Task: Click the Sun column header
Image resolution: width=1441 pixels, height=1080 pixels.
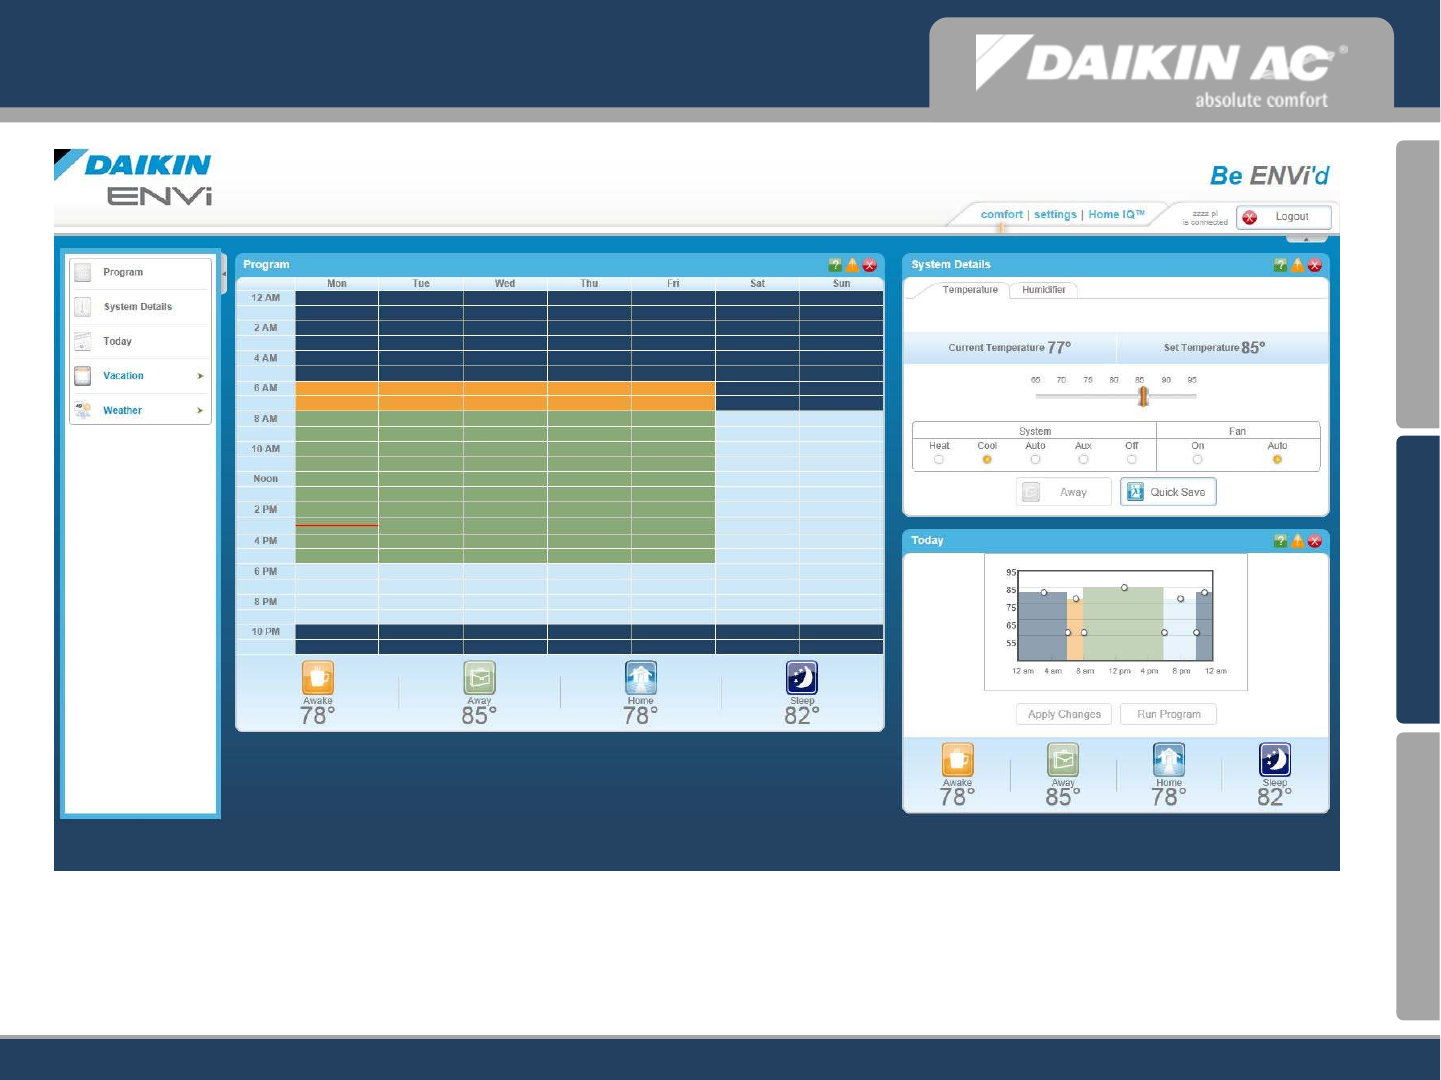Action: point(841,284)
